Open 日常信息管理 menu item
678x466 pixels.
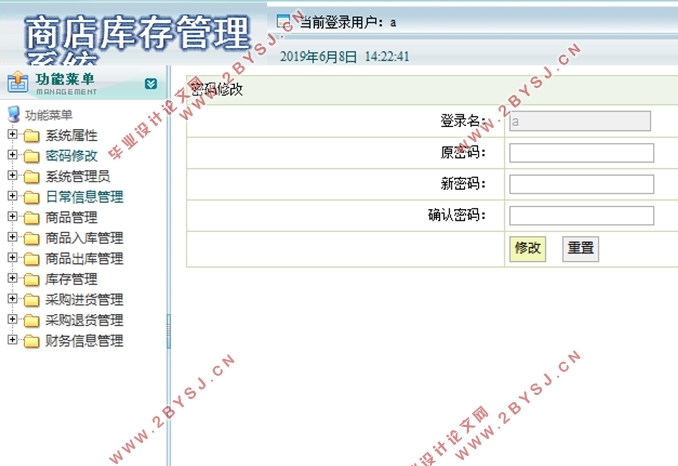point(84,197)
